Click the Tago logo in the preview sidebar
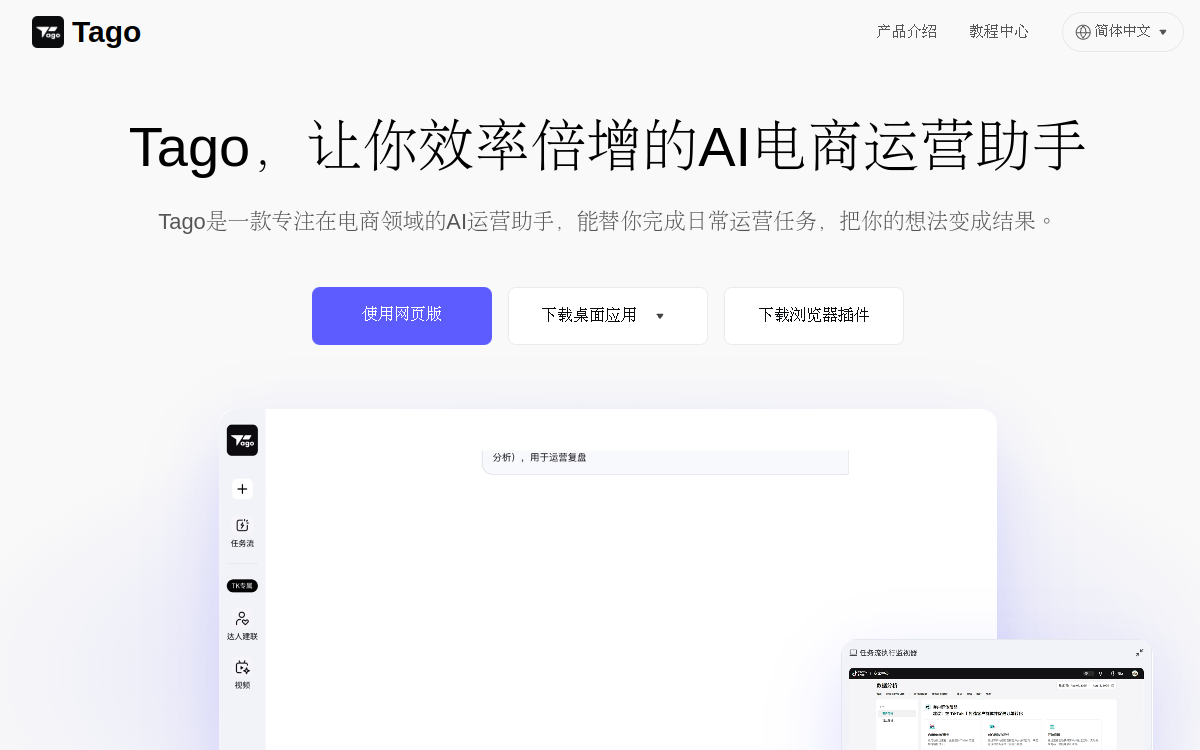This screenshot has width=1200, height=750. 242,440
